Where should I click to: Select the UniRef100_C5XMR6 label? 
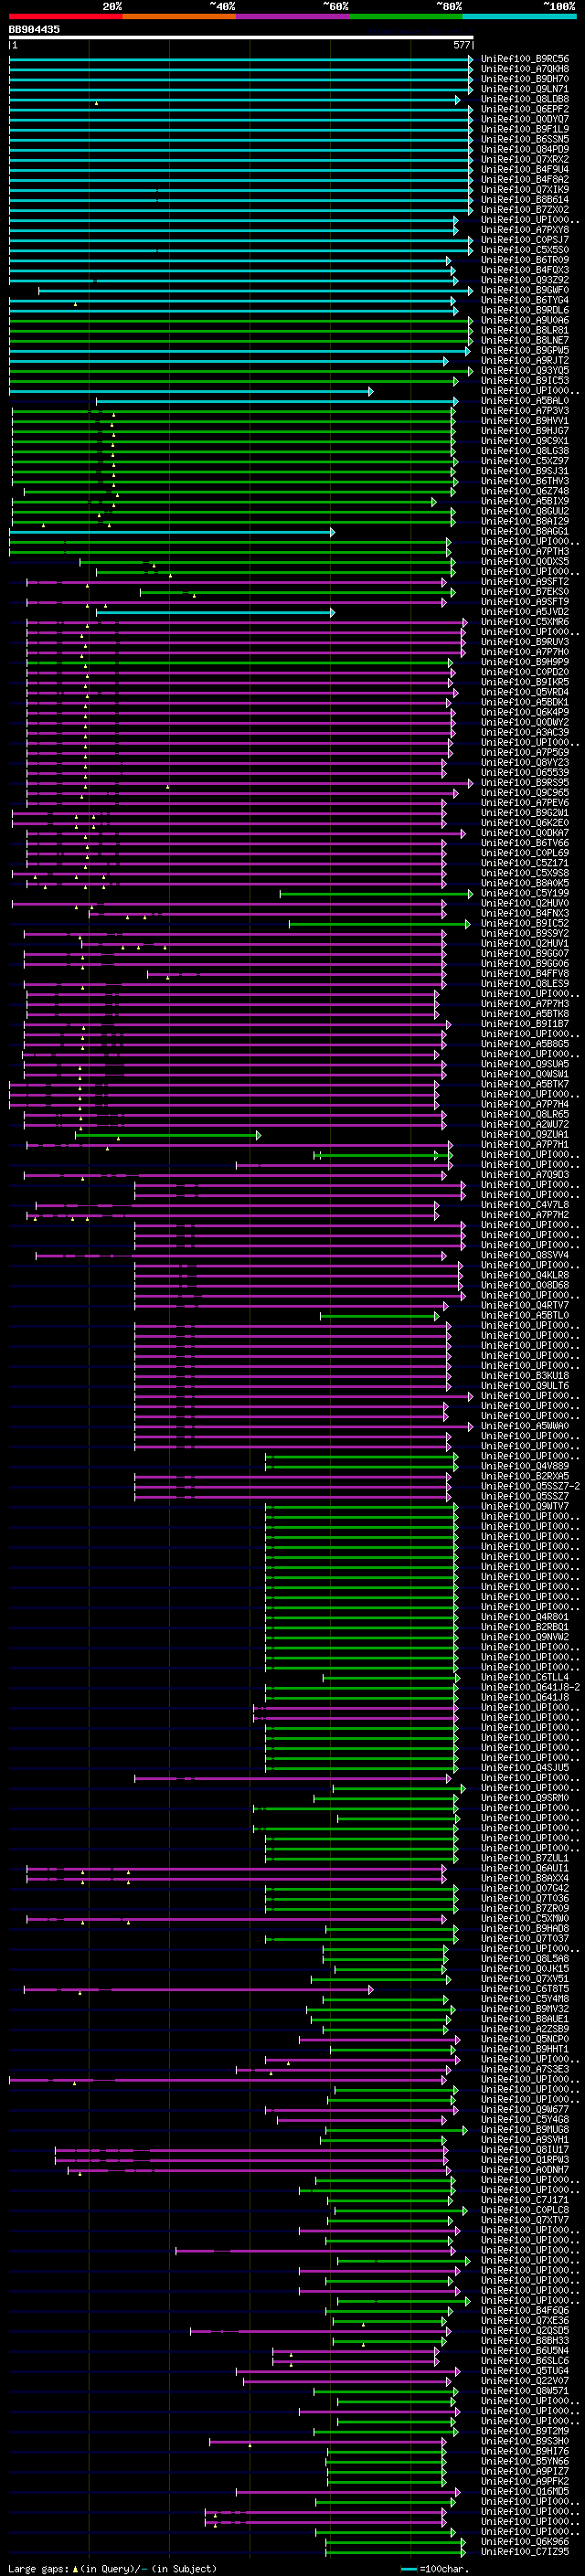(x=525, y=622)
